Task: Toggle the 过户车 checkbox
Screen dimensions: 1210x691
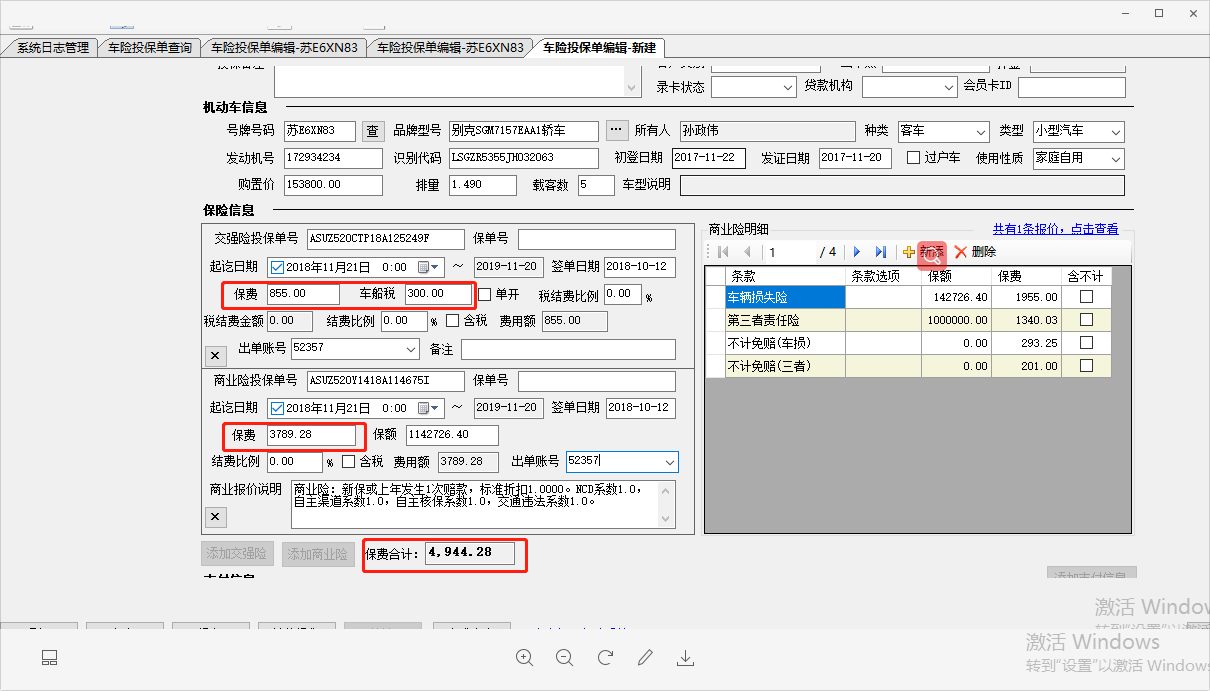Action: [913, 158]
